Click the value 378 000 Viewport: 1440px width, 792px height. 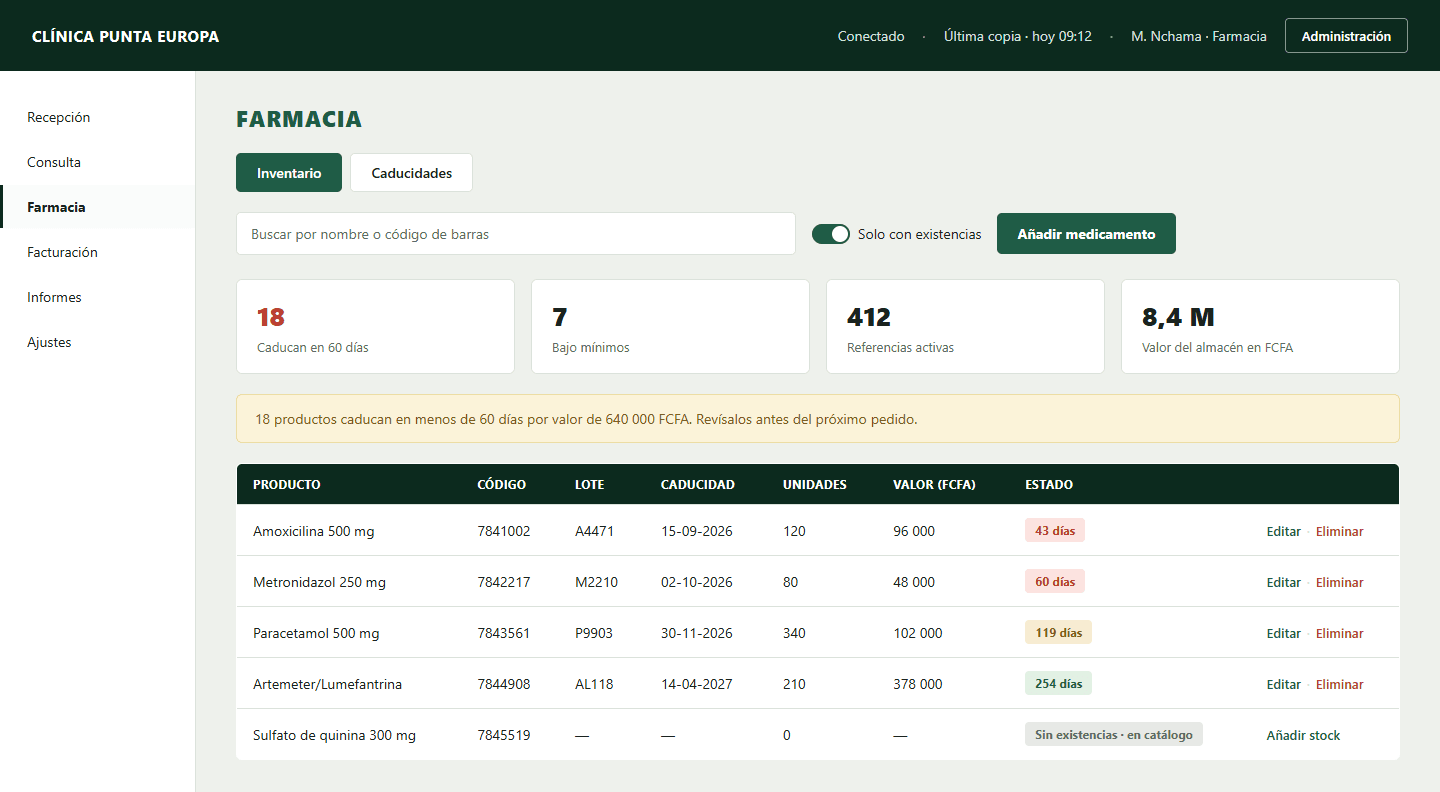point(917,684)
